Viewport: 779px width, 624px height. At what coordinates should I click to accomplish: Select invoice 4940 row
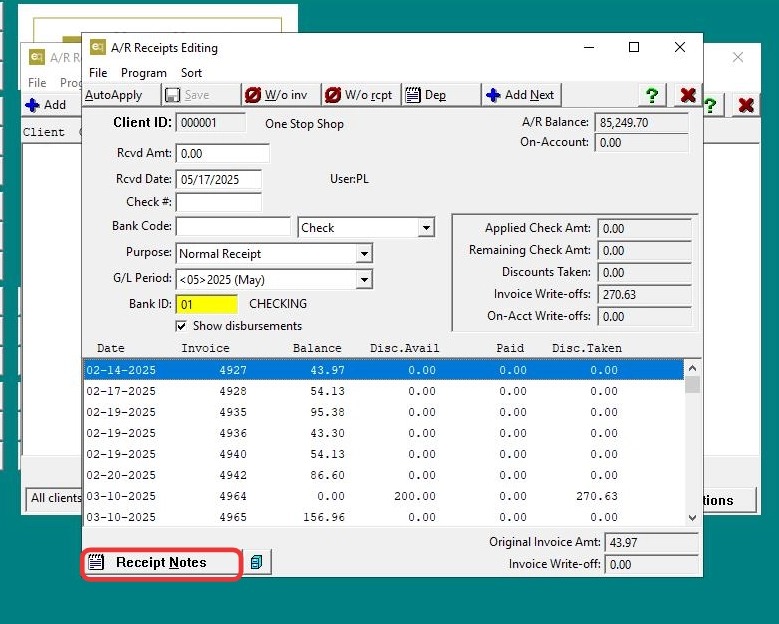(384, 454)
